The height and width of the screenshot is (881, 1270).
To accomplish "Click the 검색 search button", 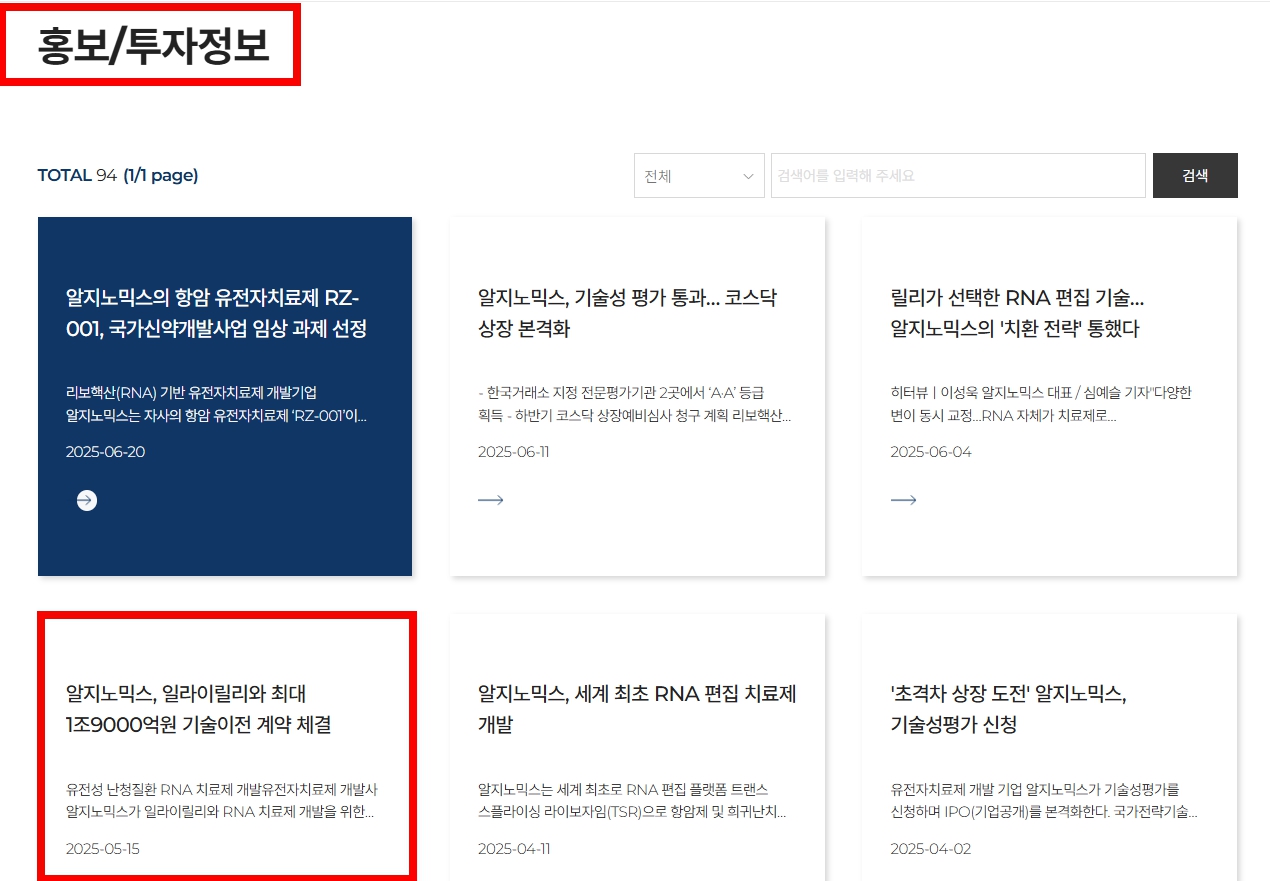I will tap(1195, 176).
